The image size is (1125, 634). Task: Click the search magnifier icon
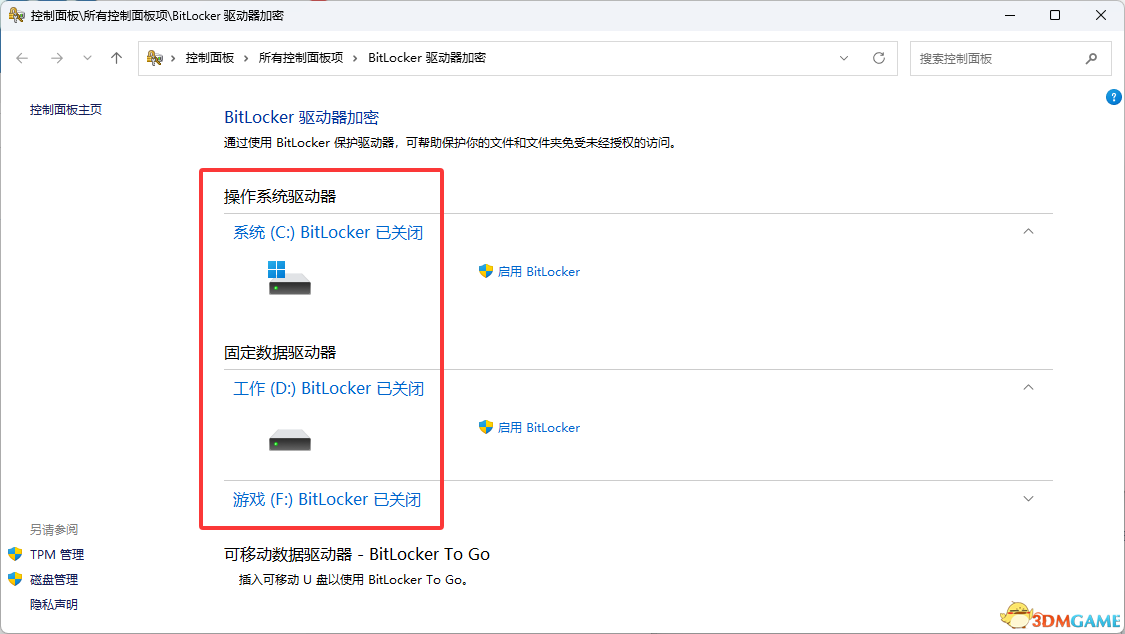tap(1092, 58)
